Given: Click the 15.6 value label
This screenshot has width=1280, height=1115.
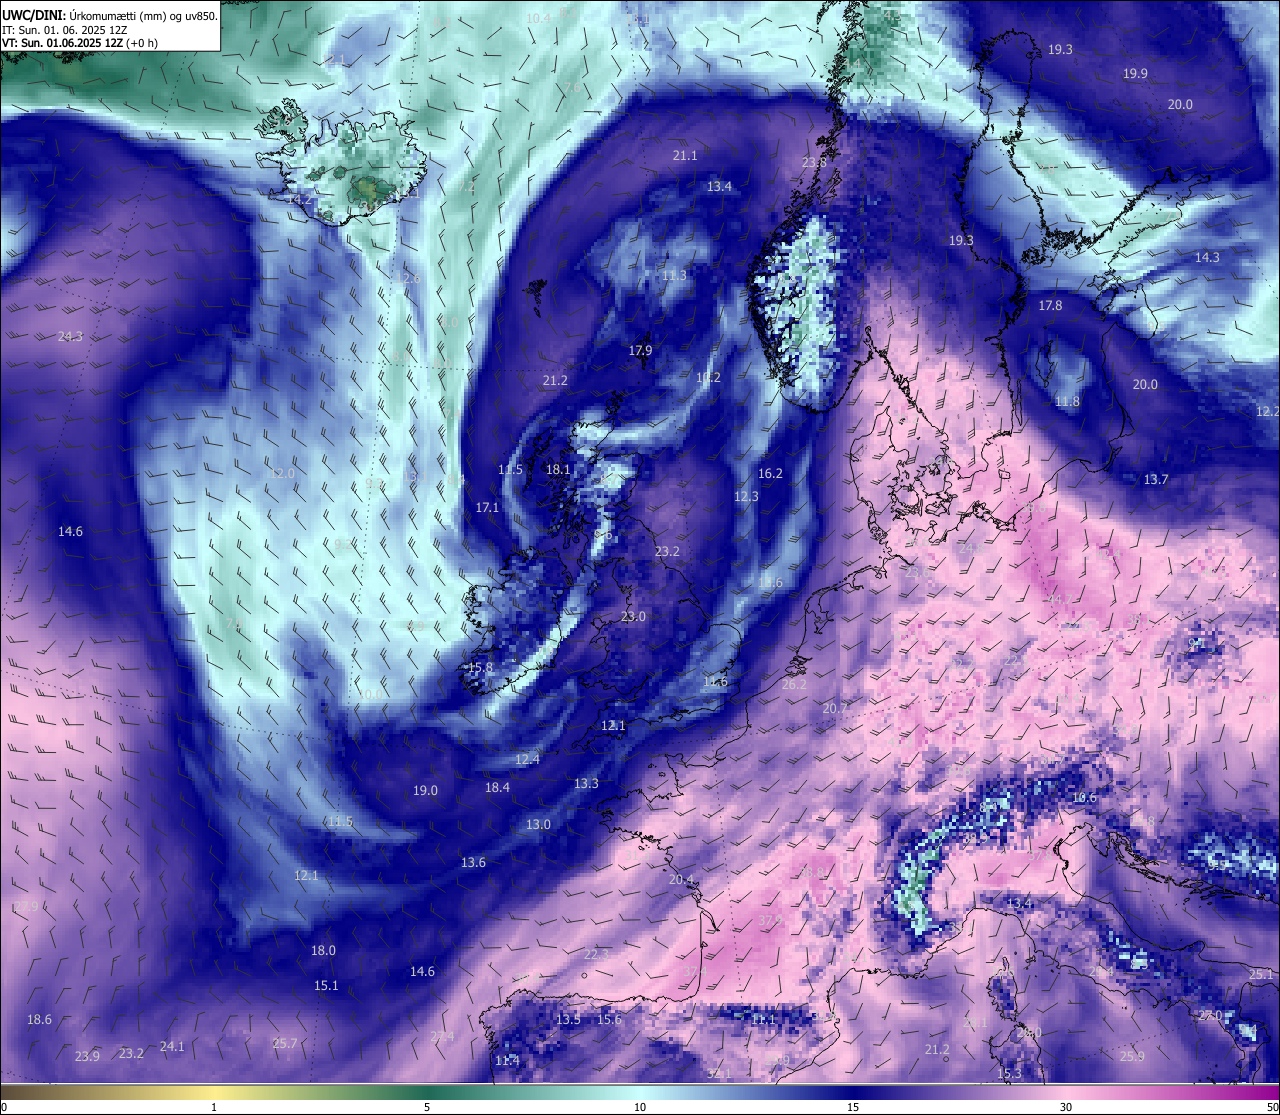Looking at the screenshot, I should click(609, 1020).
